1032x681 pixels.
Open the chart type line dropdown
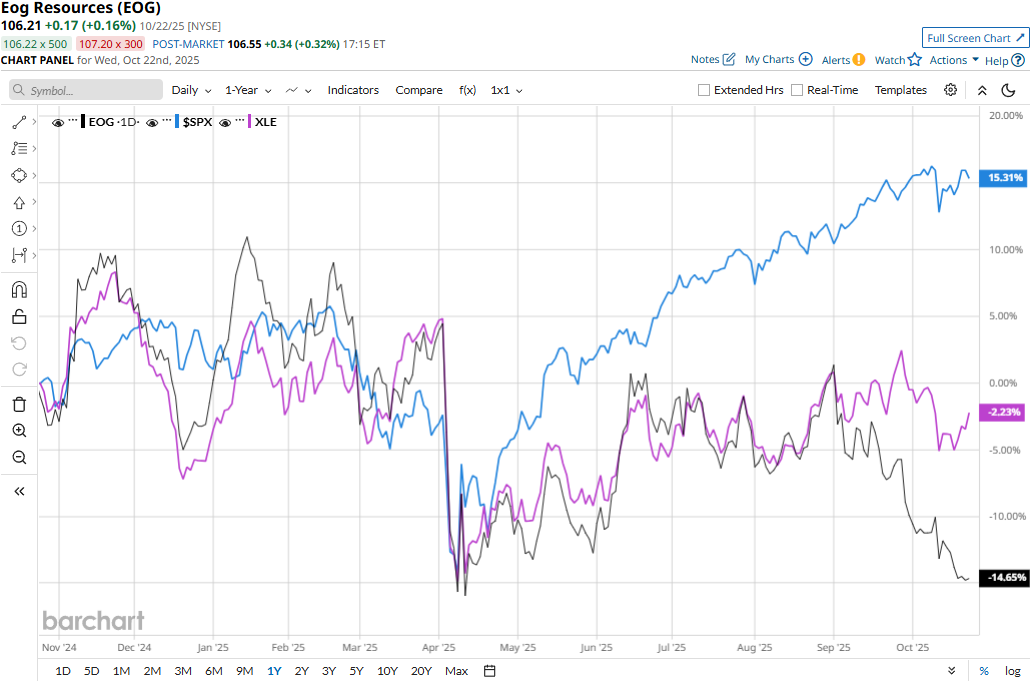[x=298, y=90]
